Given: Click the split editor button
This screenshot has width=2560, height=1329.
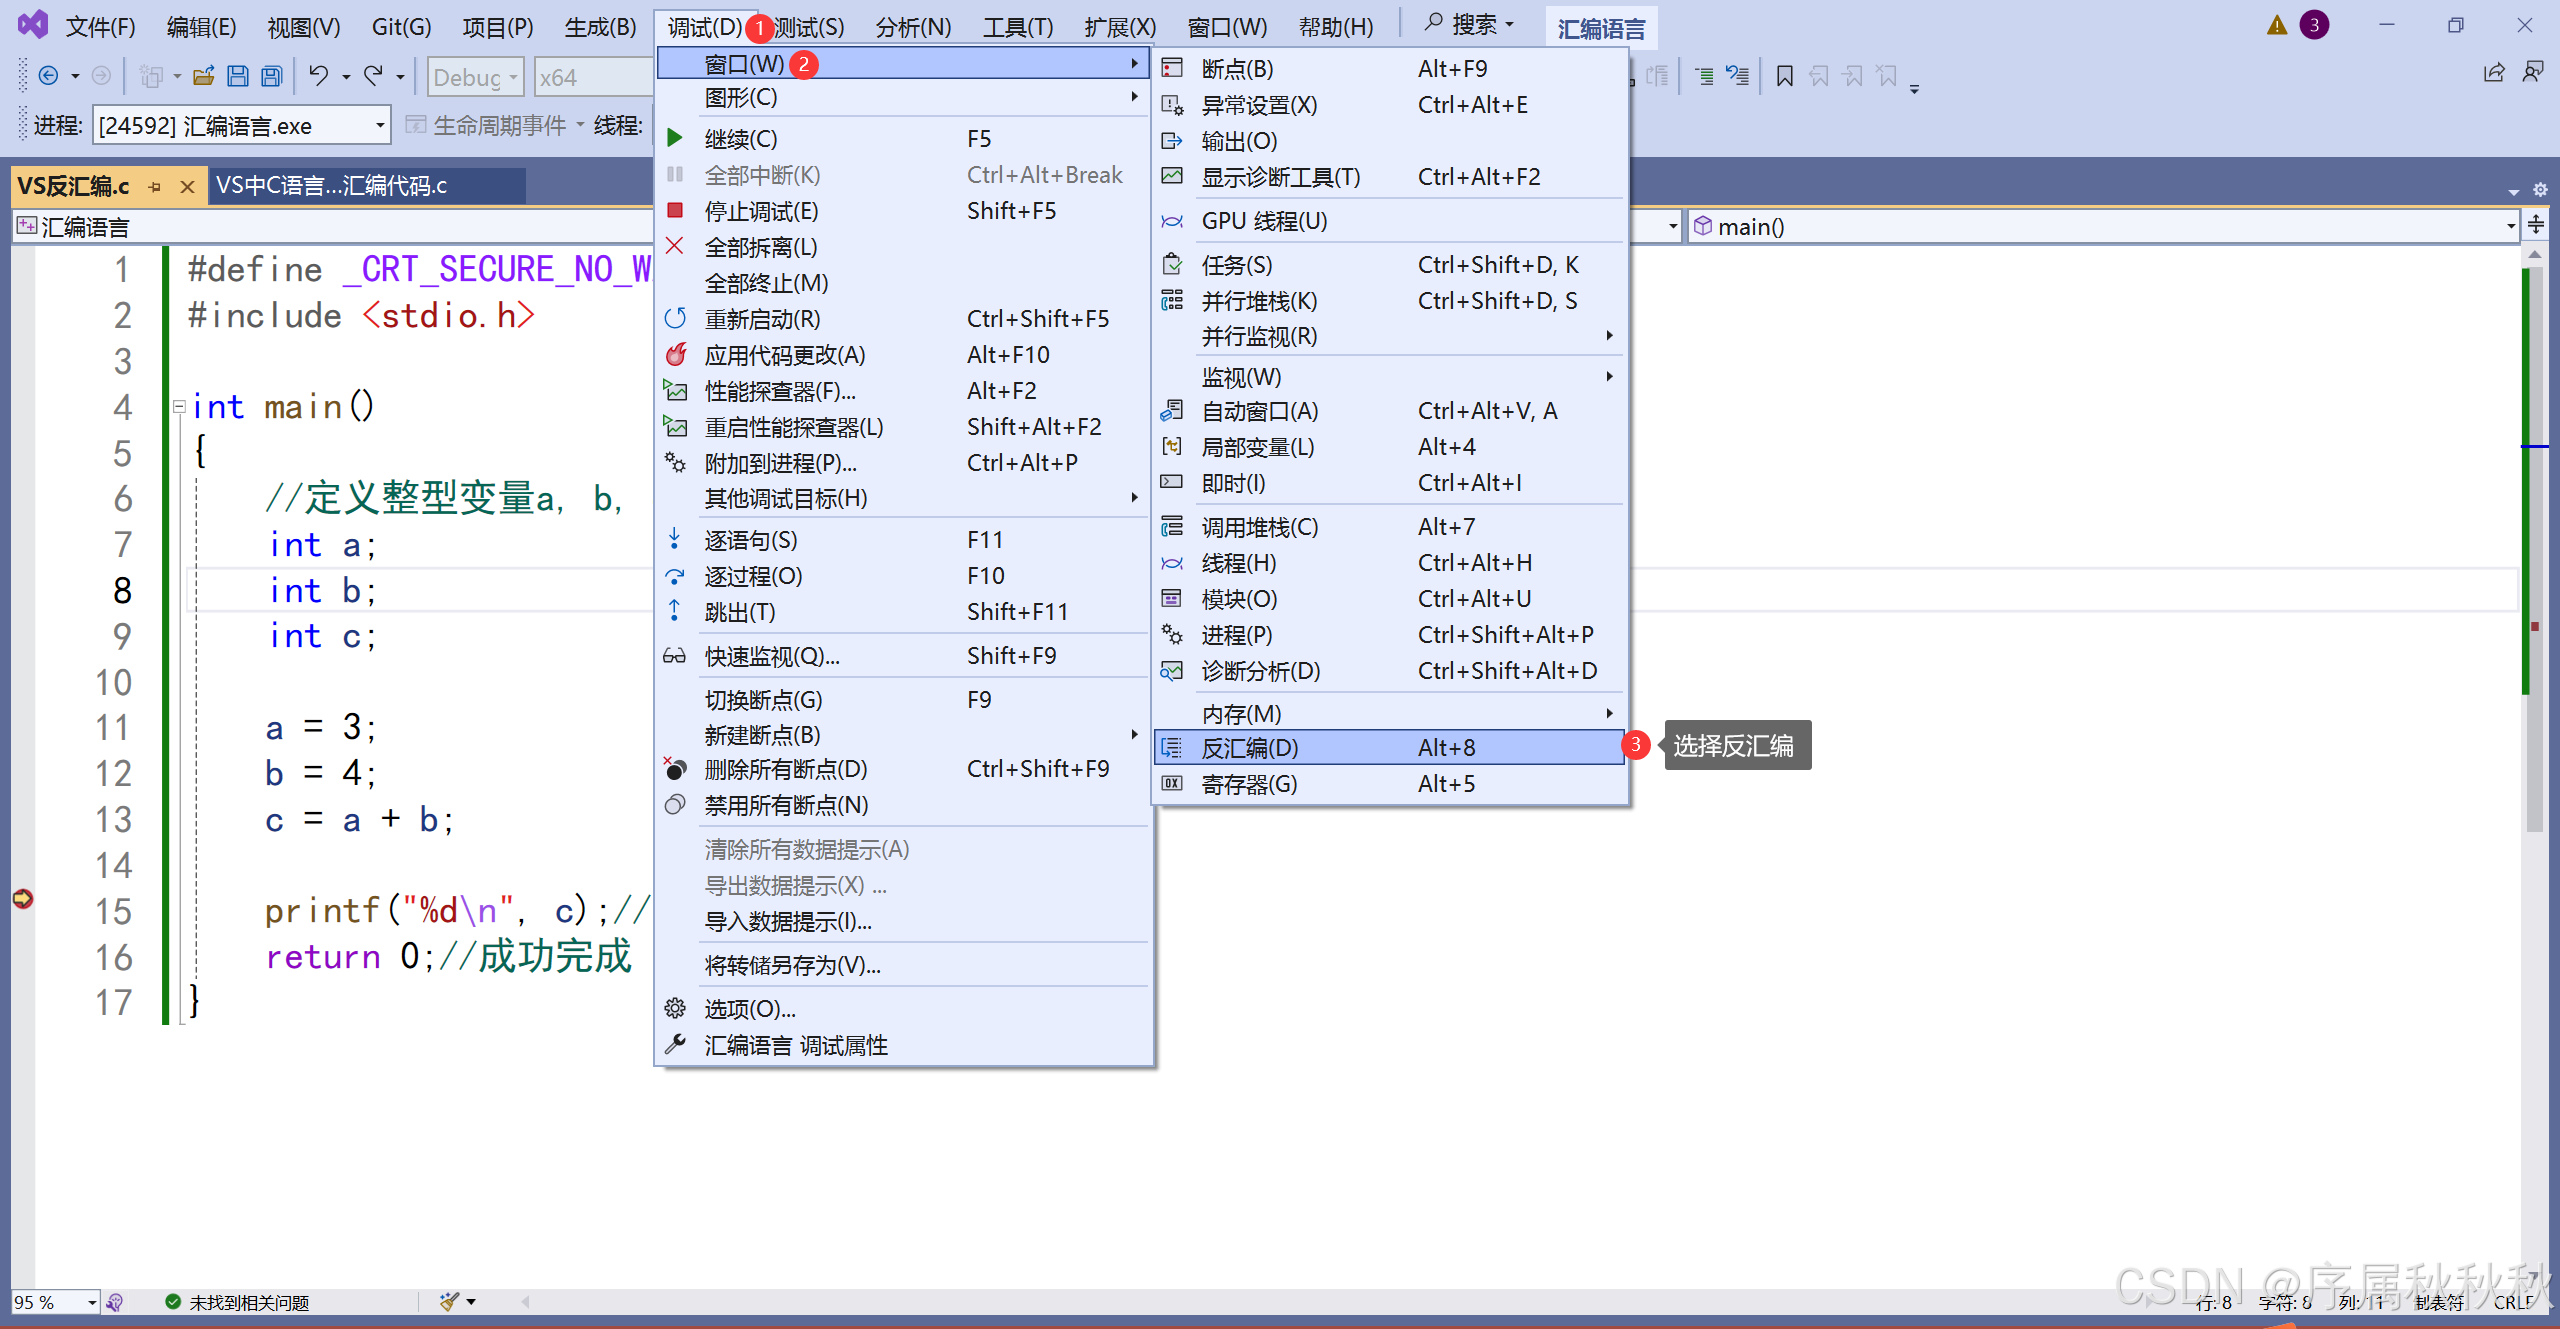Looking at the screenshot, I should (x=2536, y=226).
